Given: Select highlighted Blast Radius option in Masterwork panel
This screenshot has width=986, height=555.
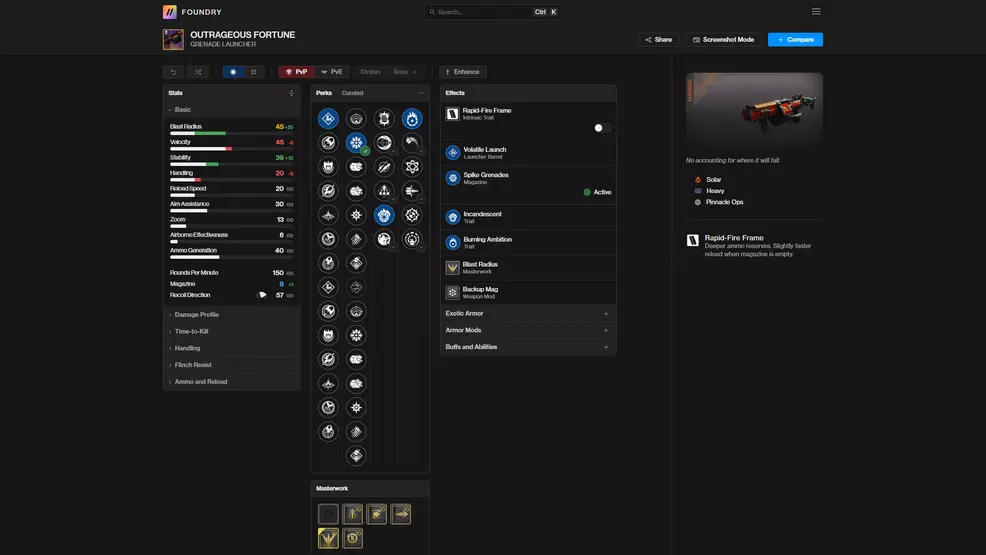Looking at the screenshot, I should click(x=328, y=538).
